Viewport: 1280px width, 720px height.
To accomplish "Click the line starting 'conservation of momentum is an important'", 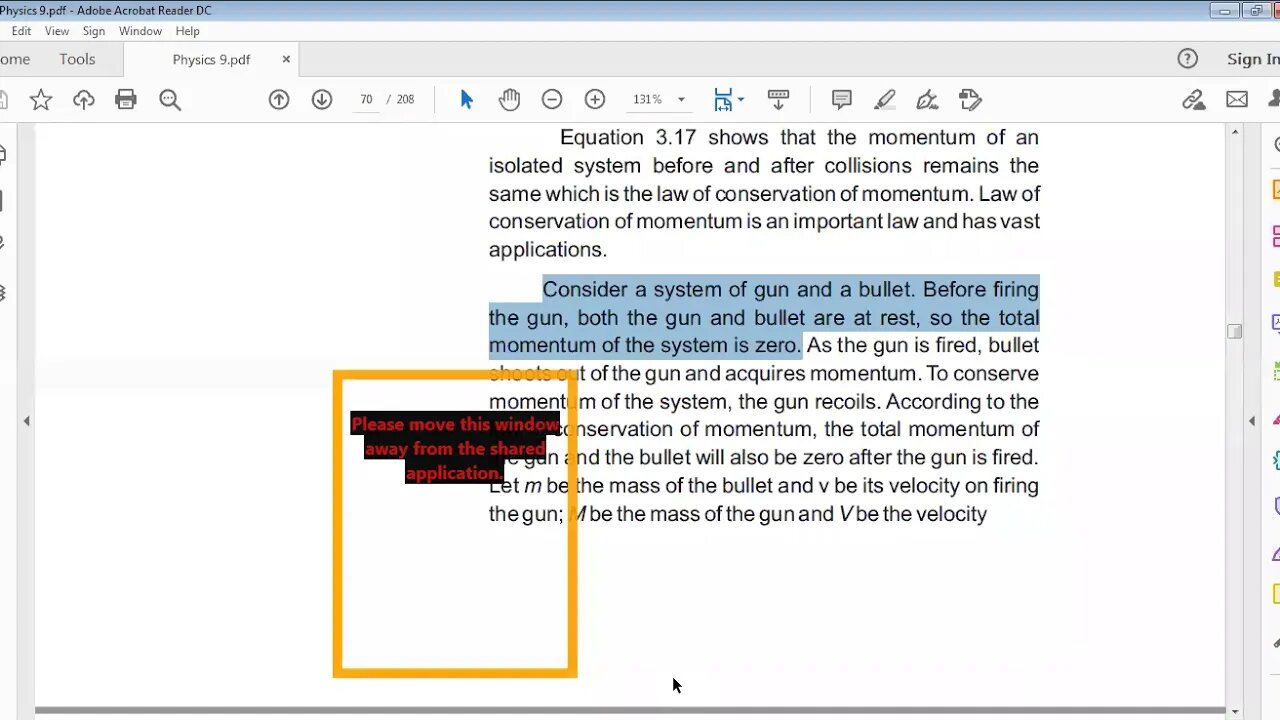I will 764,221.
